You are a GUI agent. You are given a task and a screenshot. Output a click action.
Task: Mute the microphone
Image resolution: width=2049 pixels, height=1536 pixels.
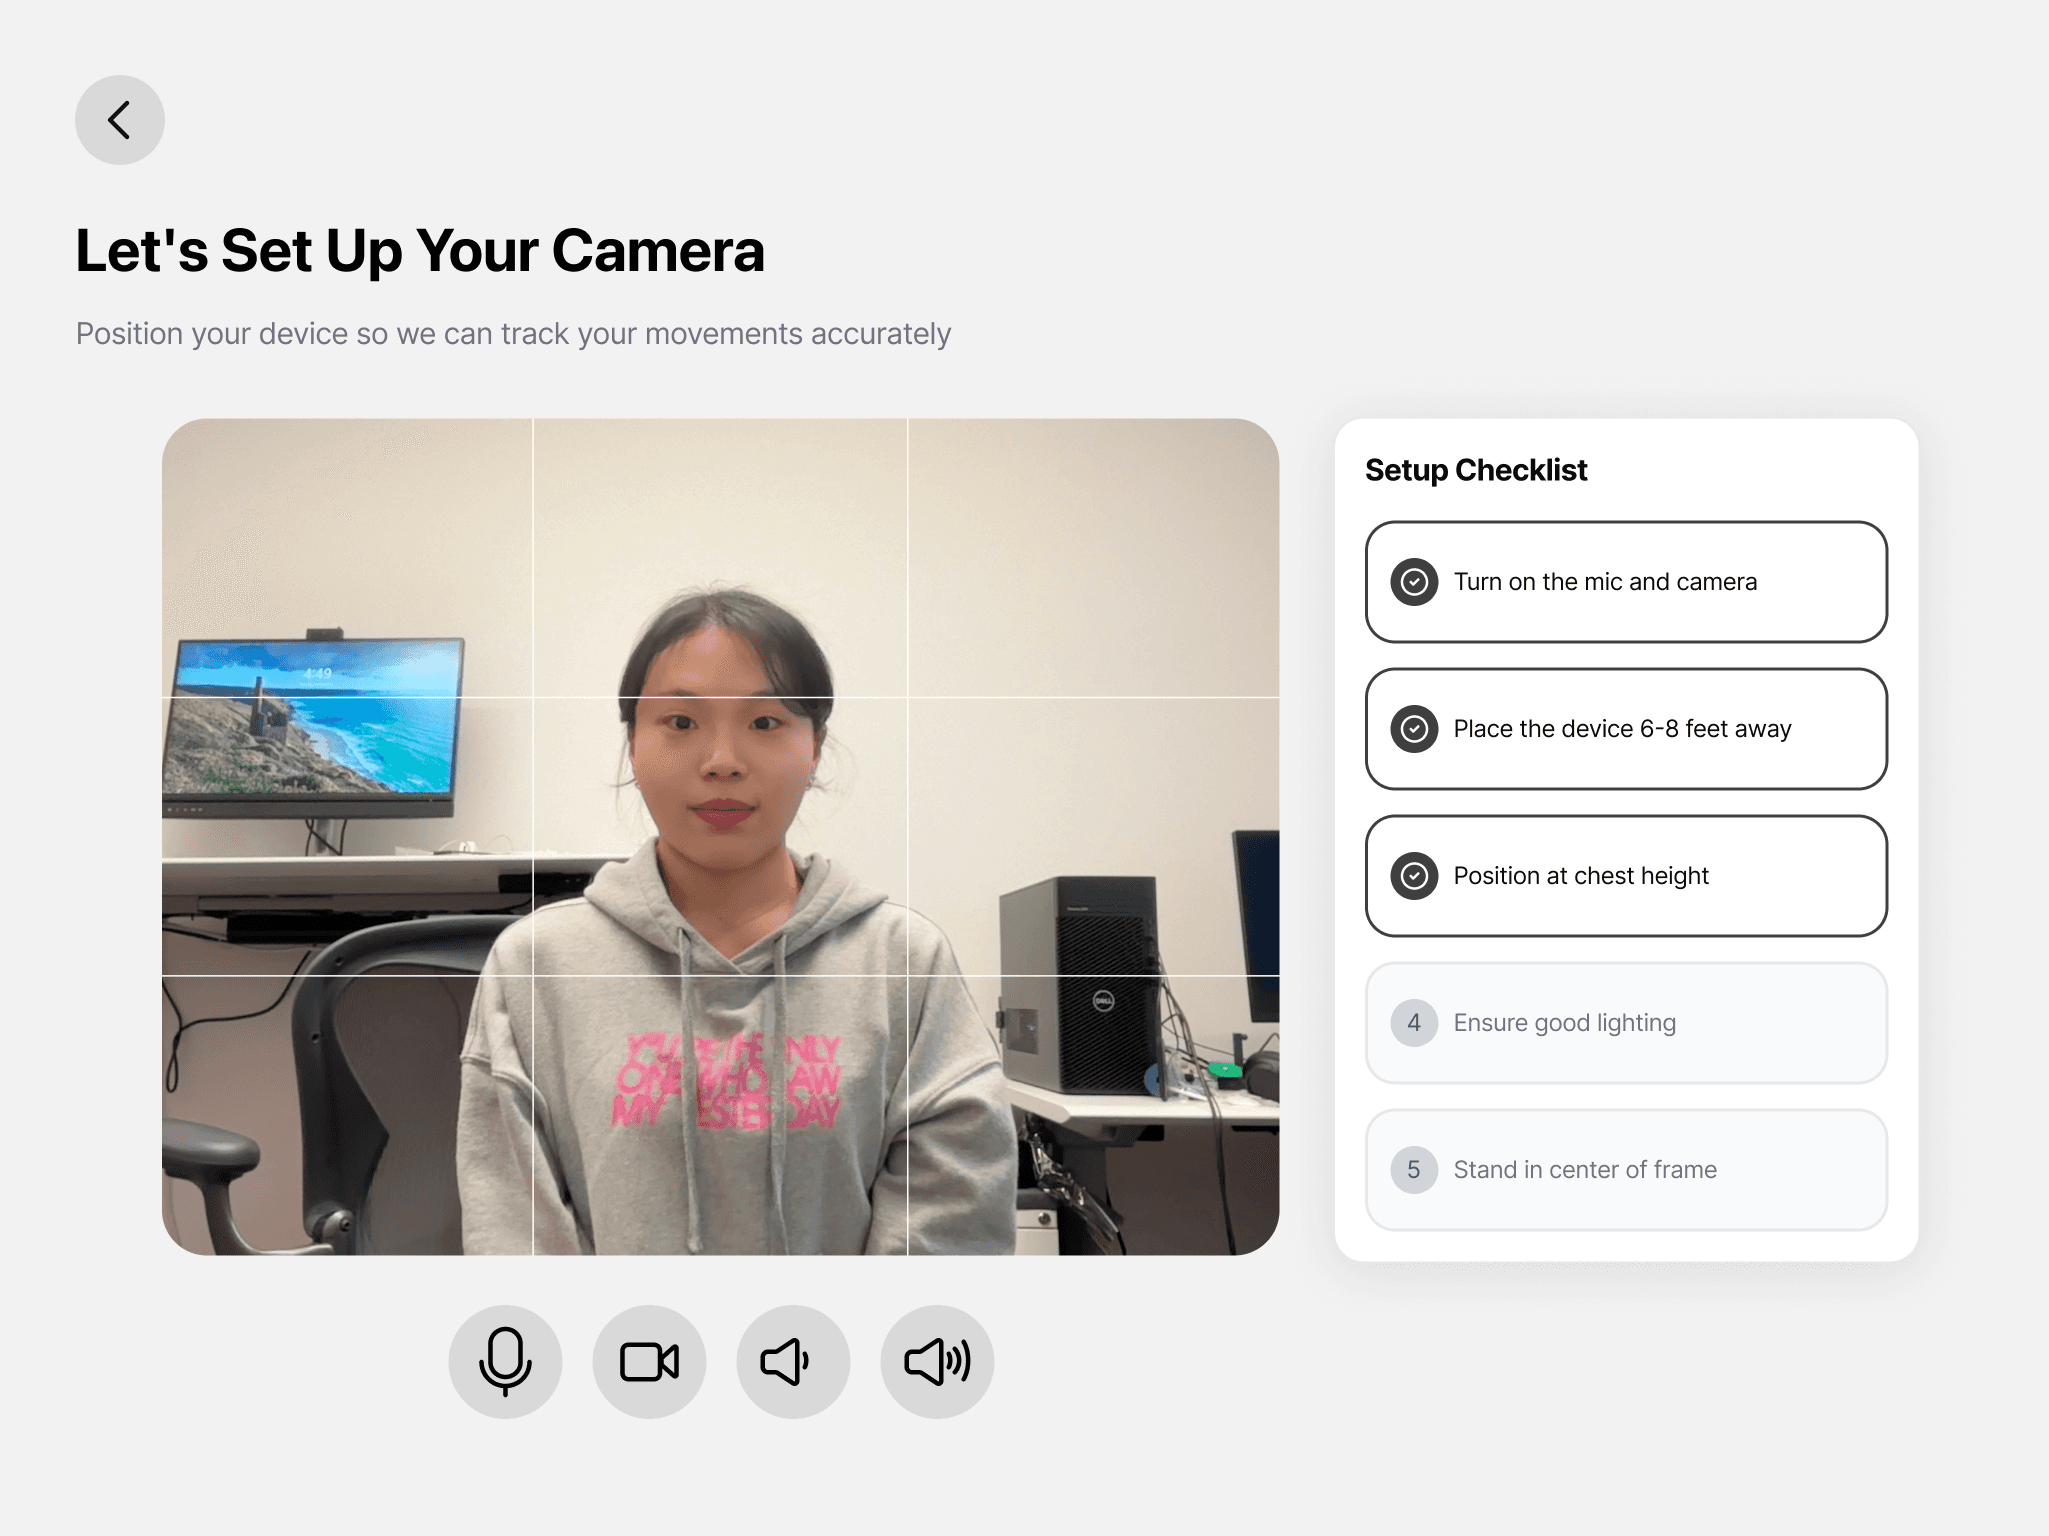coord(505,1361)
